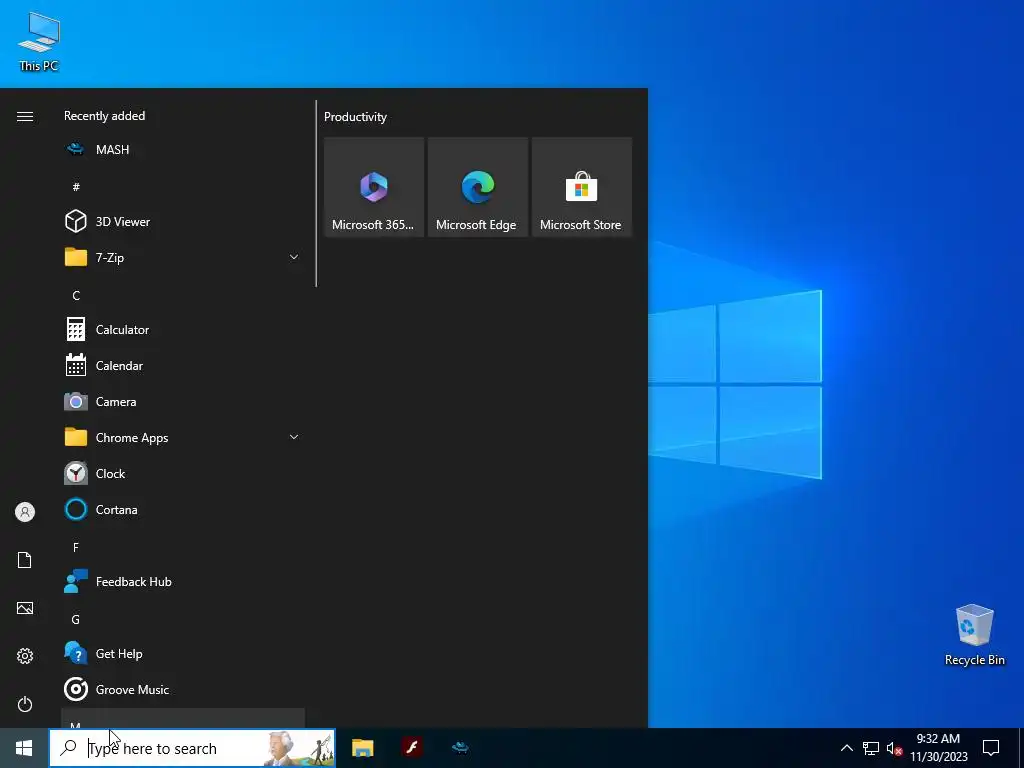Screen dimensions: 1024x768
Task: Expand Chrome Apps folder chevron
Action: click(x=294, y=437)
